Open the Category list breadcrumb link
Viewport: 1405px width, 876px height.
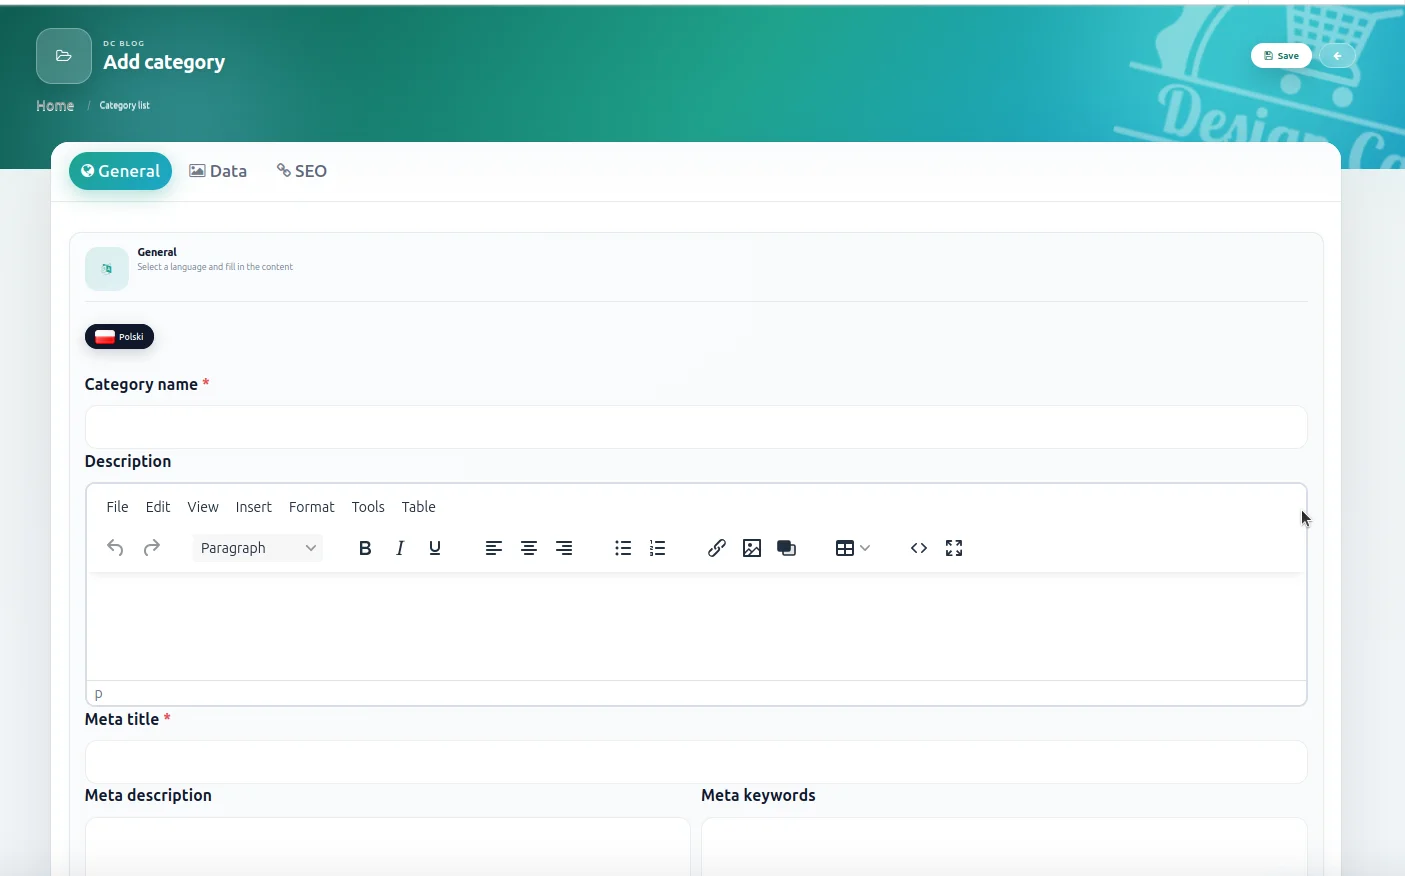(x=125, y=105)
